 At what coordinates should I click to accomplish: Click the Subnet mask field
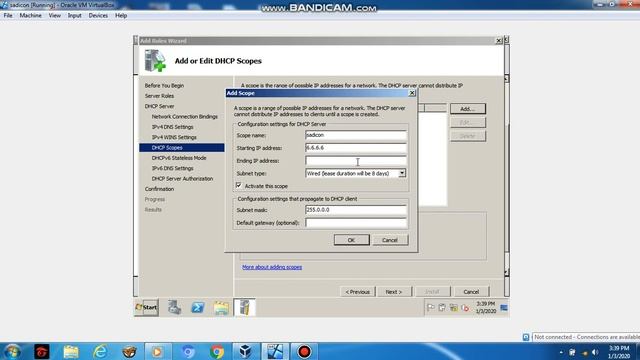click(x=356, y=210)
